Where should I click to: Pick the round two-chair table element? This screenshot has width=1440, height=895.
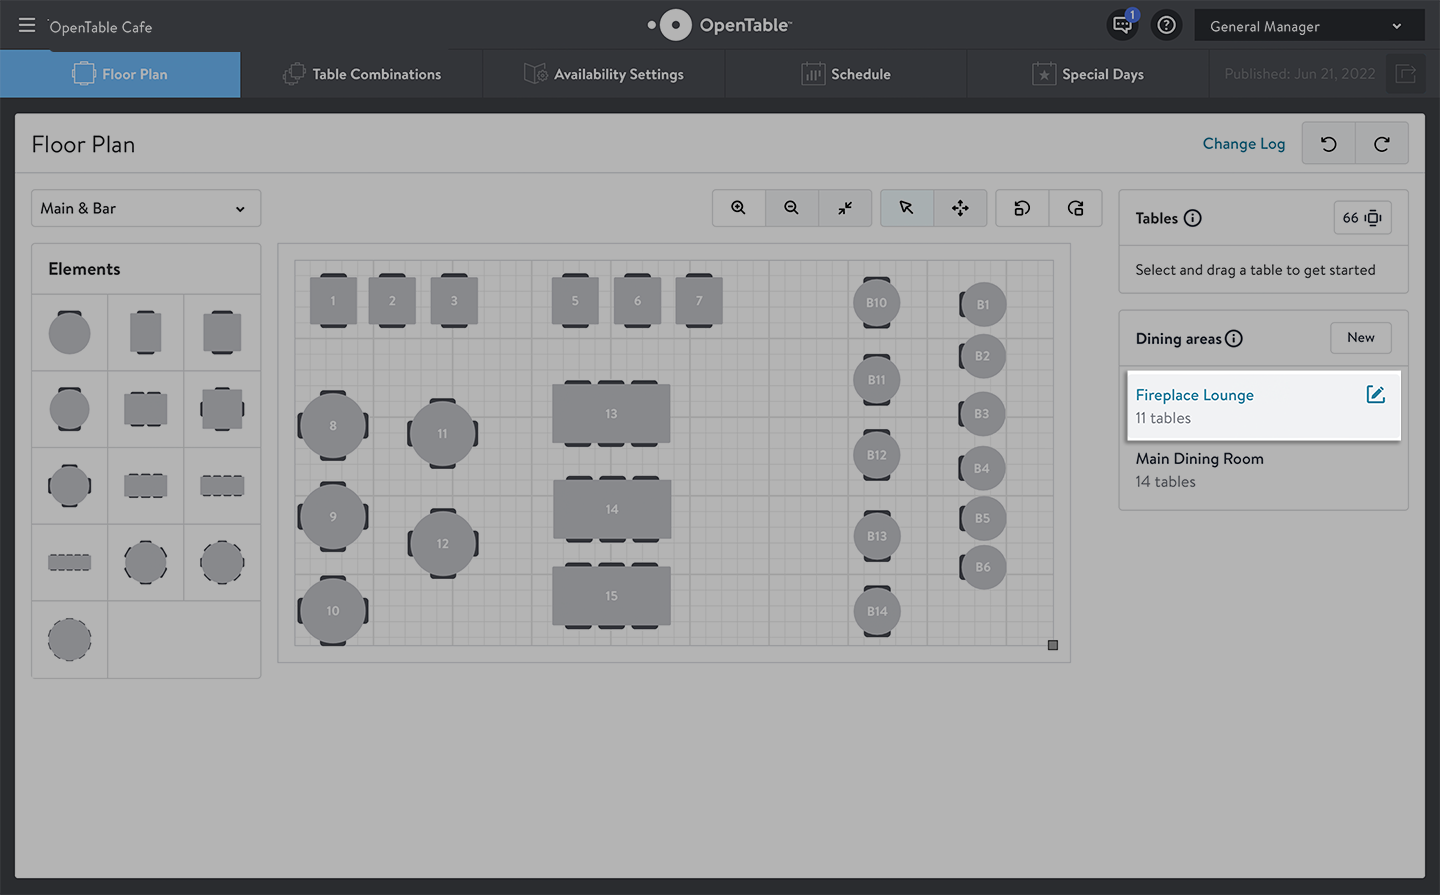(70, 409)
